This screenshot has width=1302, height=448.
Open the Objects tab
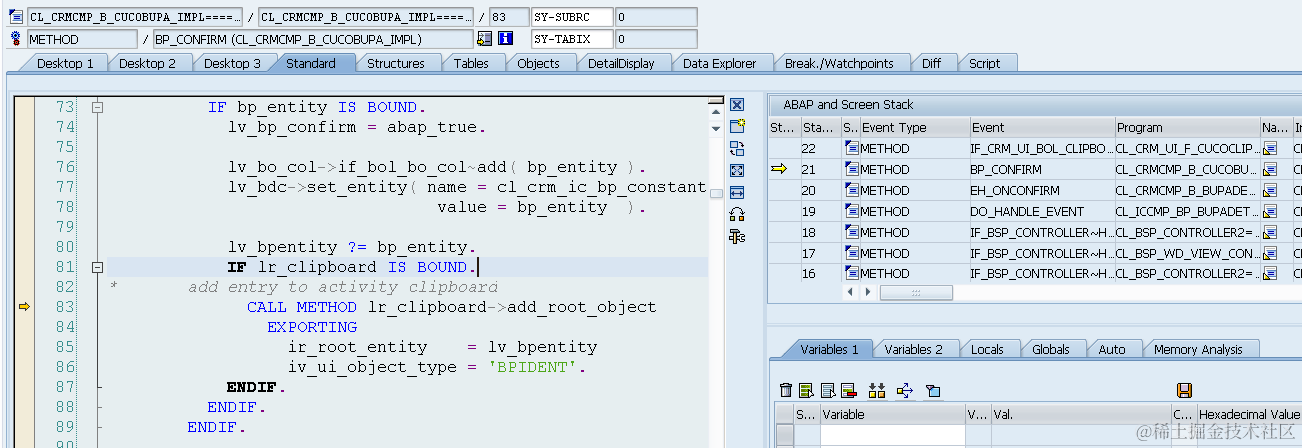pos(538,63)
